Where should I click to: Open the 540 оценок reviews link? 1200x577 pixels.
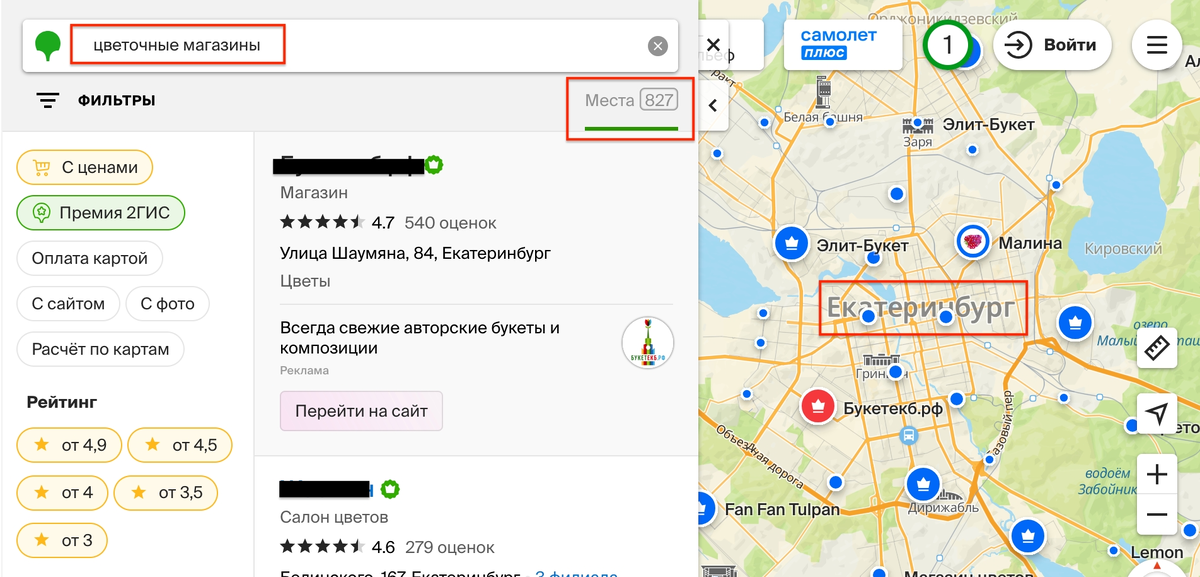pos(450,223)
